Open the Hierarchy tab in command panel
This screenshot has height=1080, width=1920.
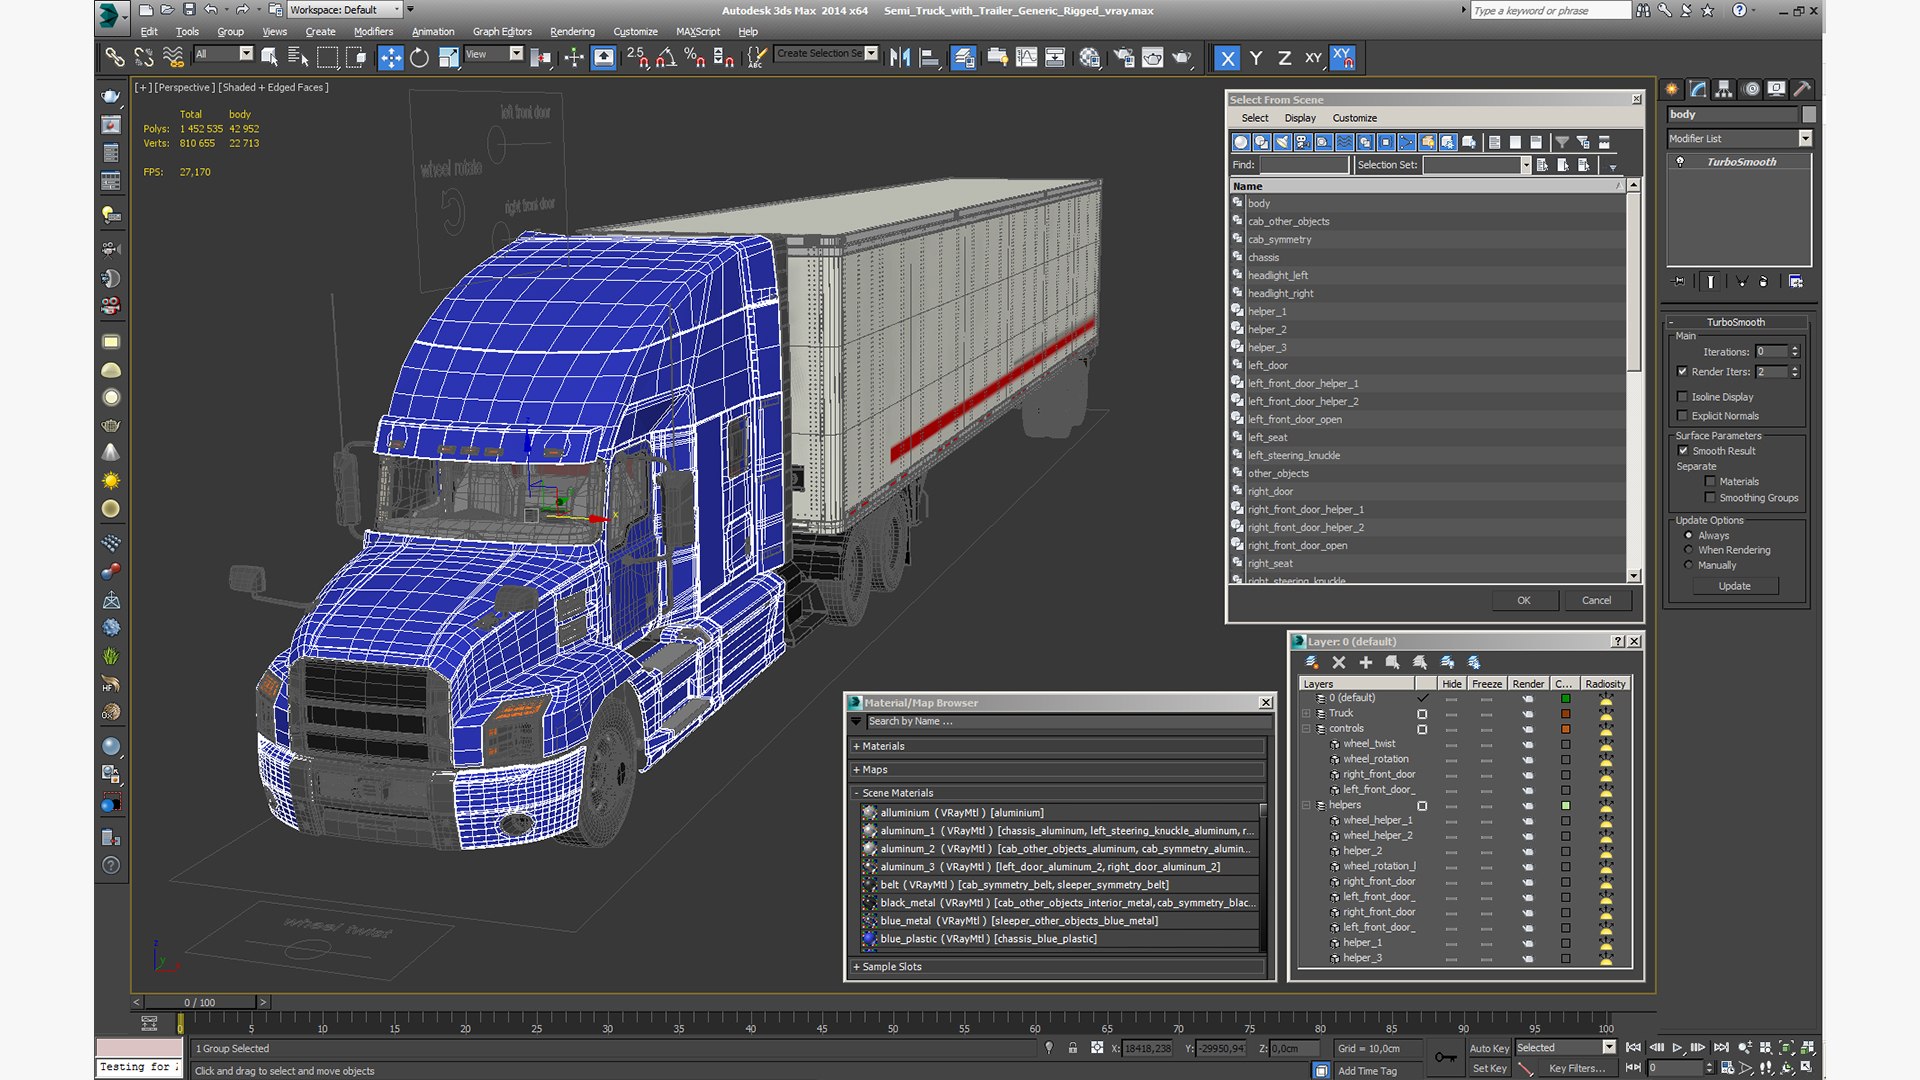pyautogui.click(x=1723, y=89)
